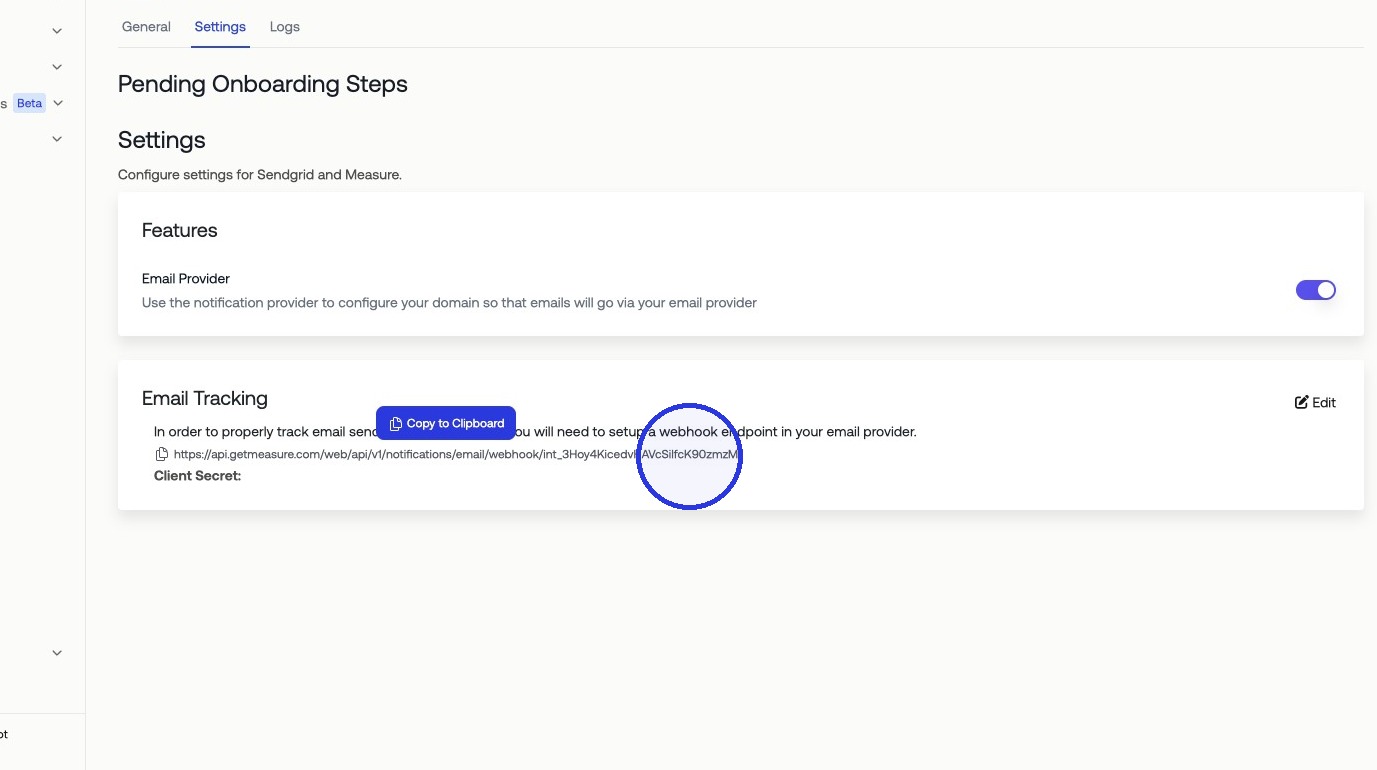Click the Copy to Clipboard button
The image size is (1377, 770).
pyautogui.click(x=446, y=423)
